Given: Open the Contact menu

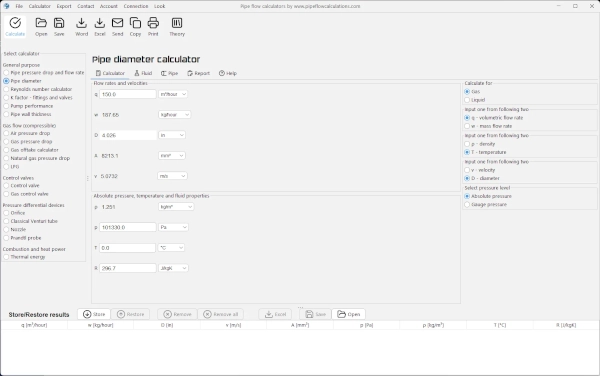Looking at the screenshot, I should point(86,6).
